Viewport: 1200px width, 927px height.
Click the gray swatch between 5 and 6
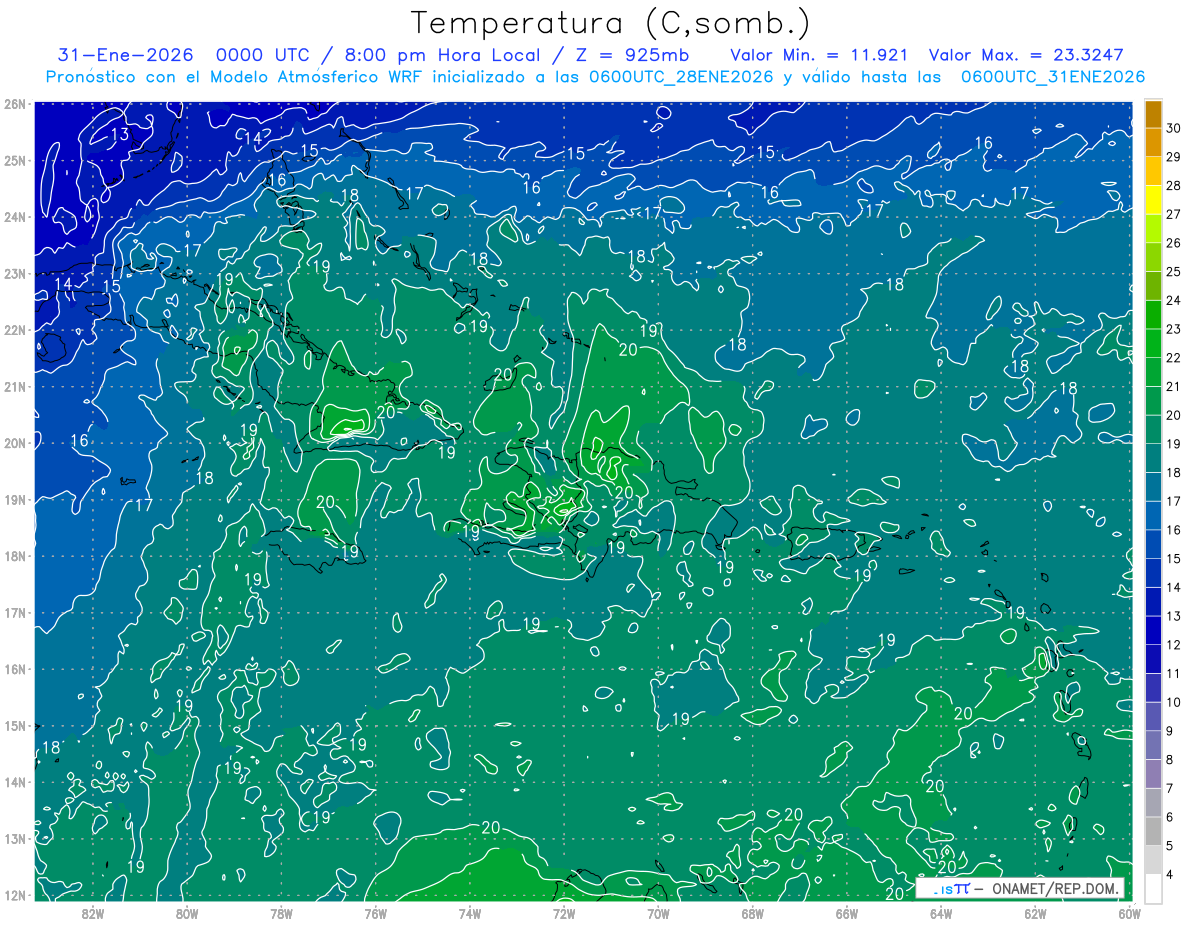pyautogui.click(x=1153, y=831)
